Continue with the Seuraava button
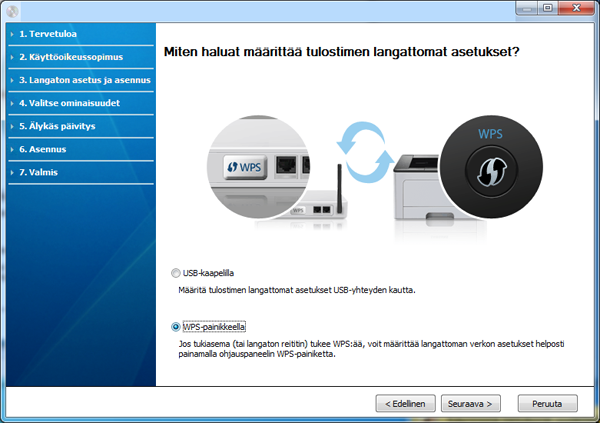The image size is (600, 423). (471, 404)
